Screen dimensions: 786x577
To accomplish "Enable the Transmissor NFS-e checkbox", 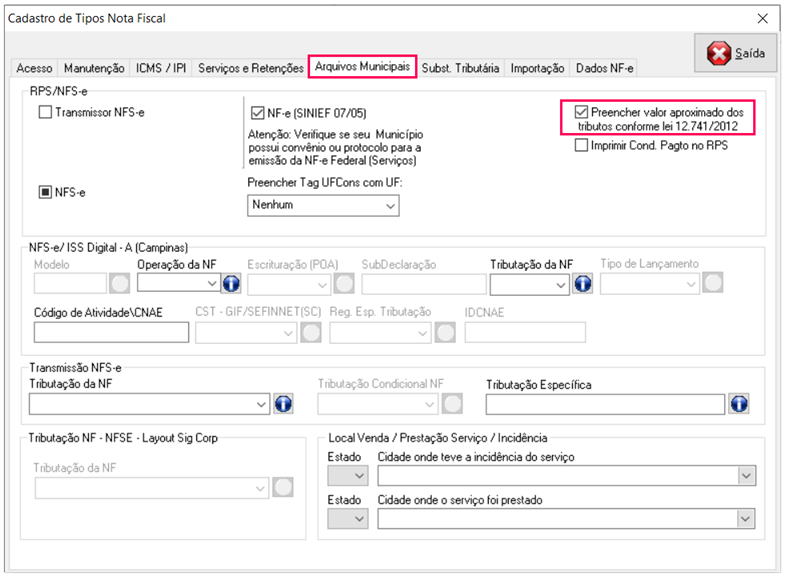I will (x=45, y=113).
